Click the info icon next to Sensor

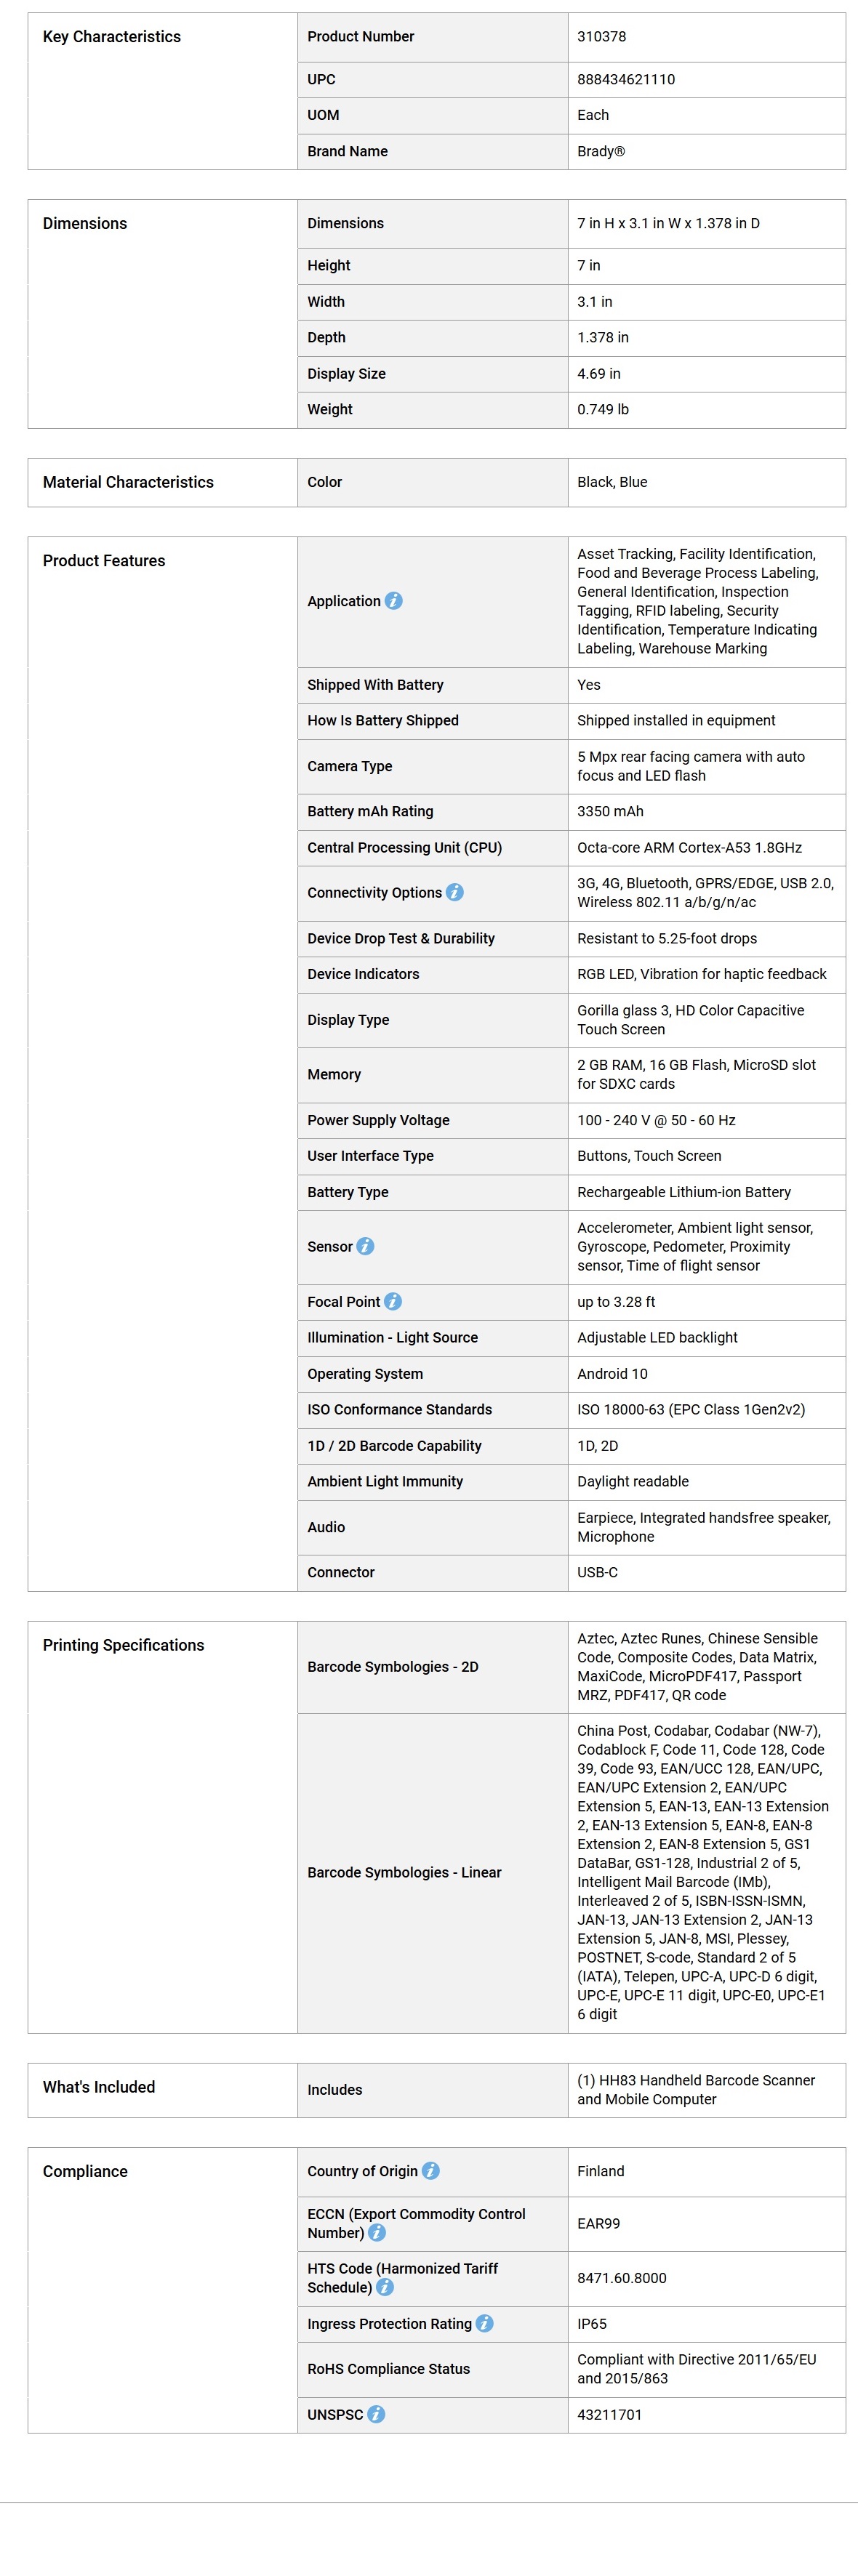(366, 1246)
